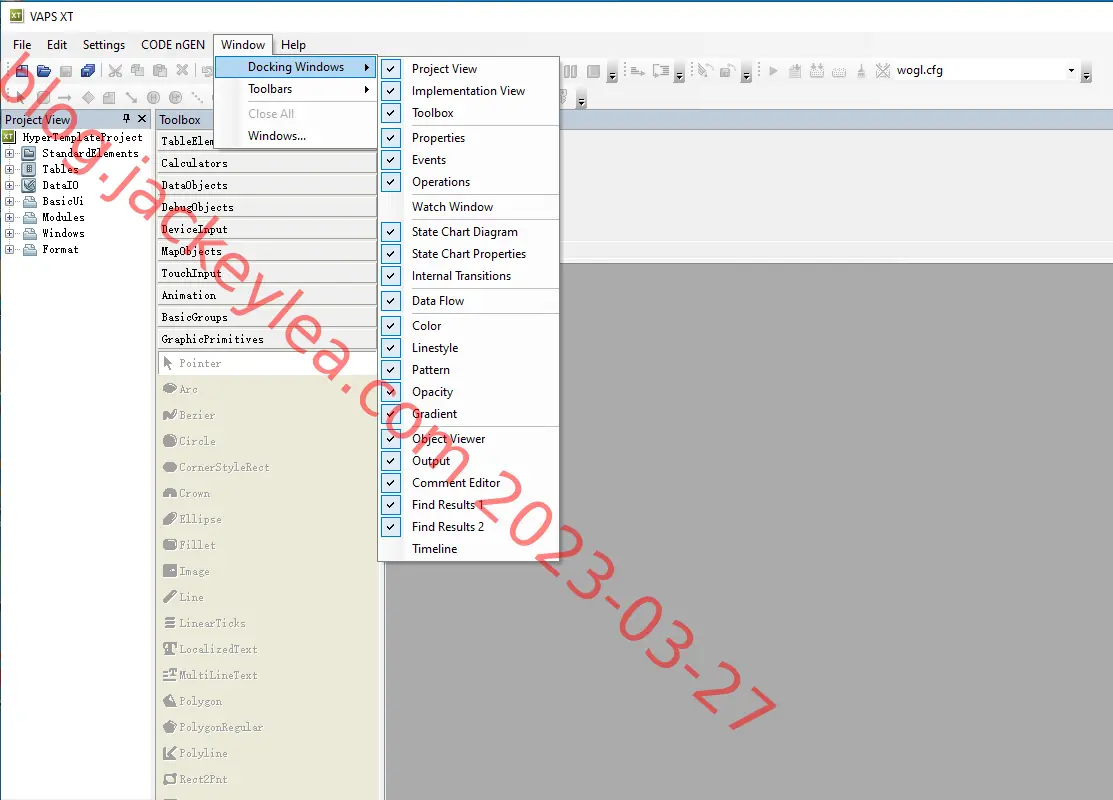The width and height of the screenshot is (1113, 800).
Task: Open the Animation toolbox group
Action: point(267,295)
